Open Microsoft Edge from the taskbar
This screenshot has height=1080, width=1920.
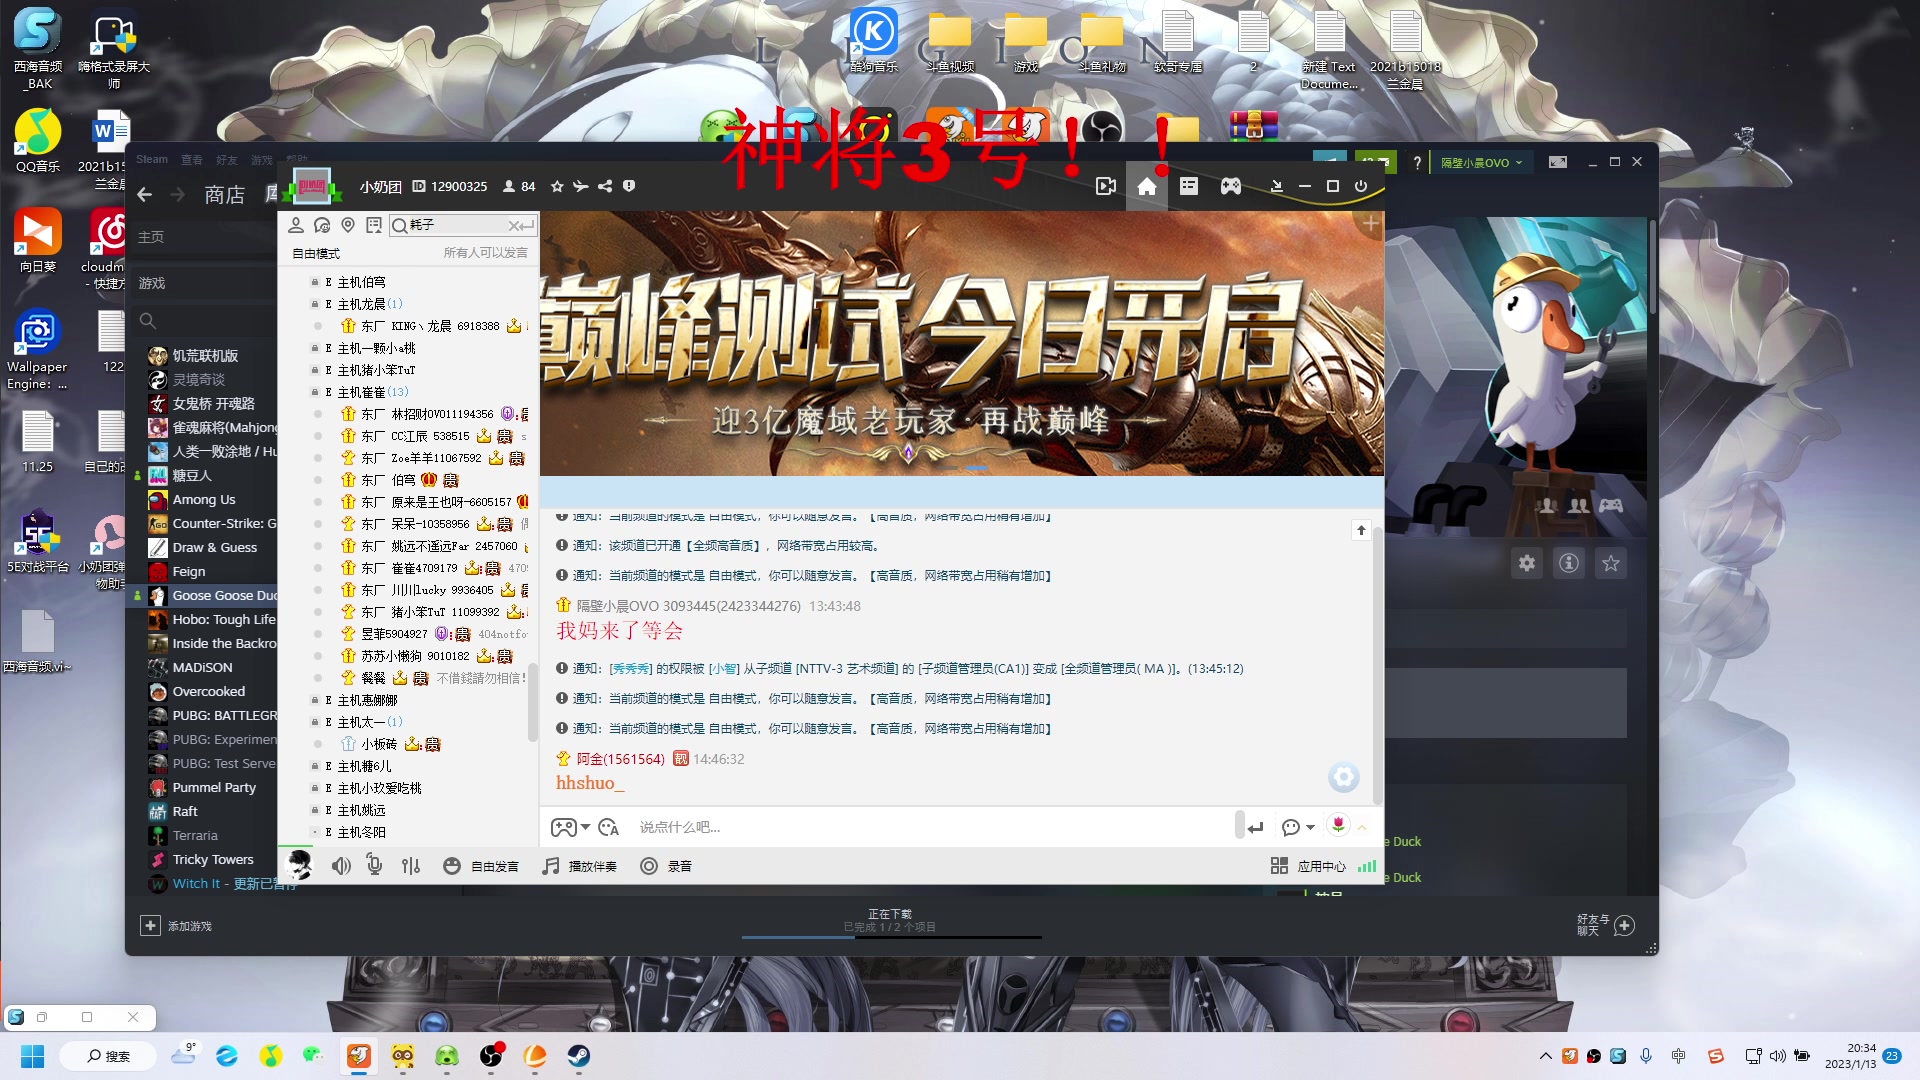pyautogui.click(x=227, y=1056)
